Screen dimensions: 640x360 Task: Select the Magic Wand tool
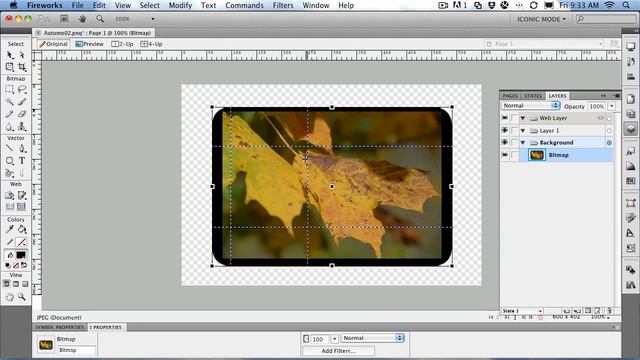click(10, 102)
